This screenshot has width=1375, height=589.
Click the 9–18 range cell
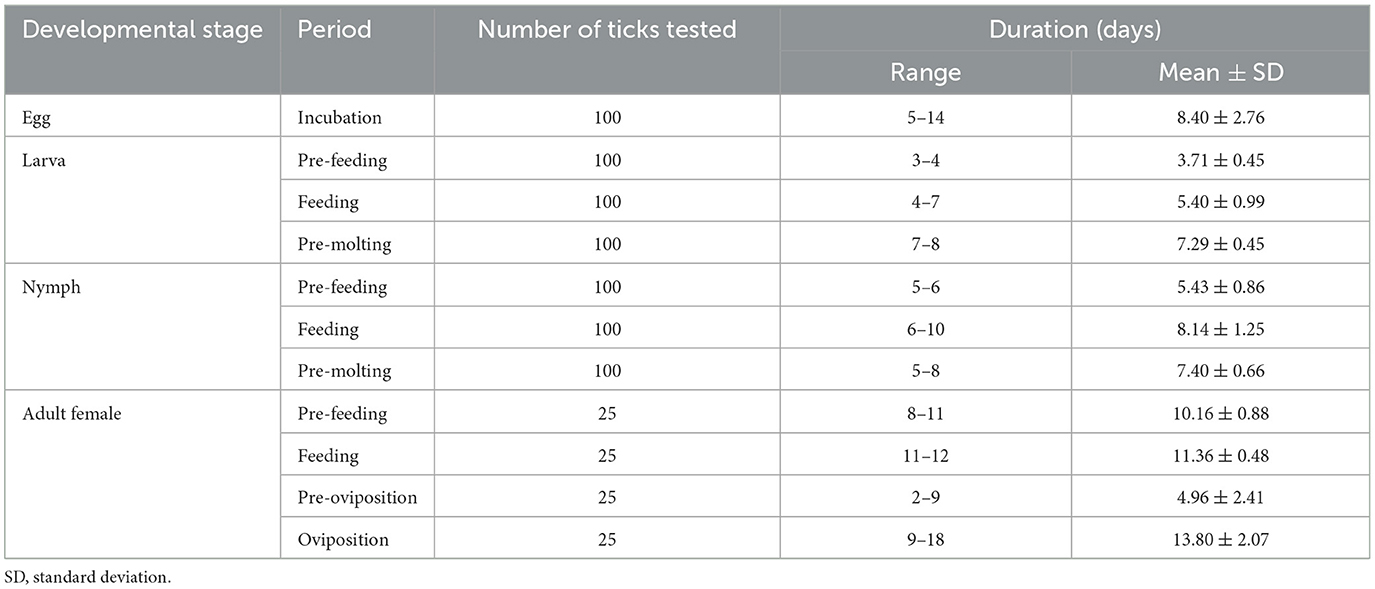pyautogui.click(x=926, y=539)
